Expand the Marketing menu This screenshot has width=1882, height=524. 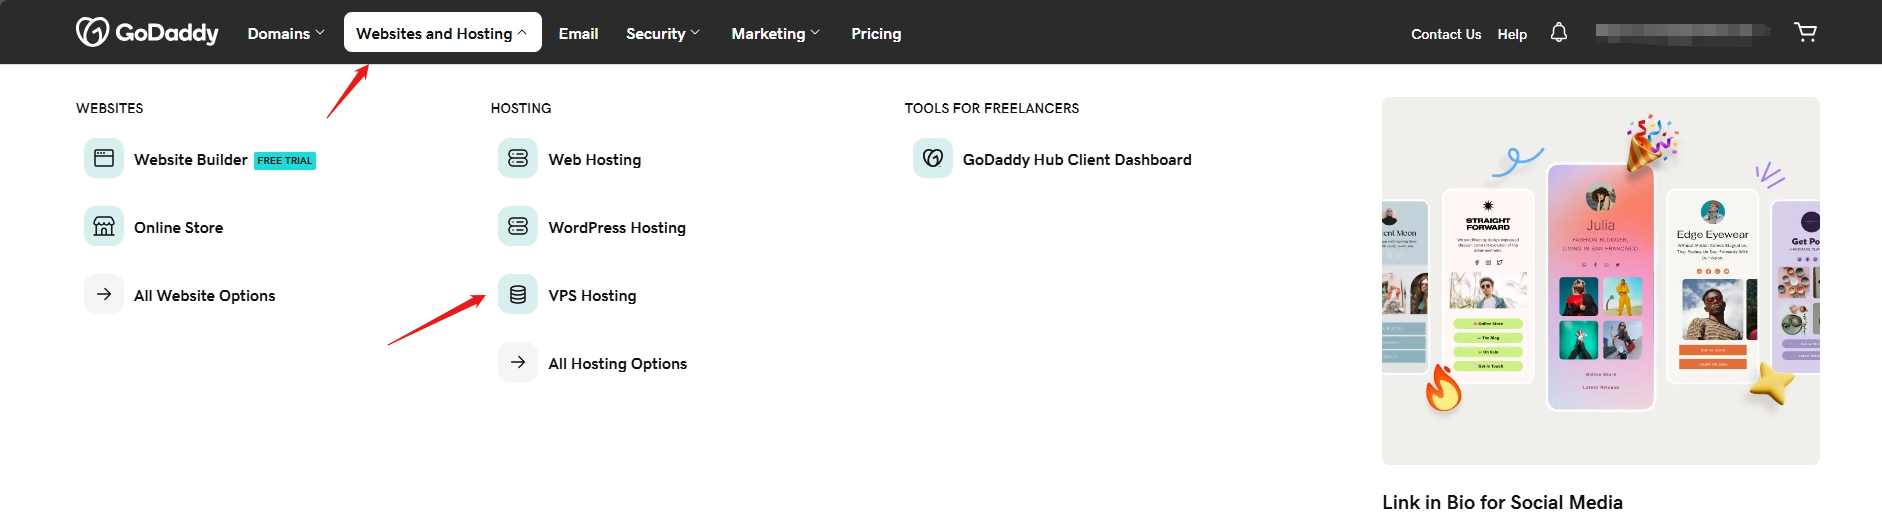pyautogui.click(x=775, y=33)
